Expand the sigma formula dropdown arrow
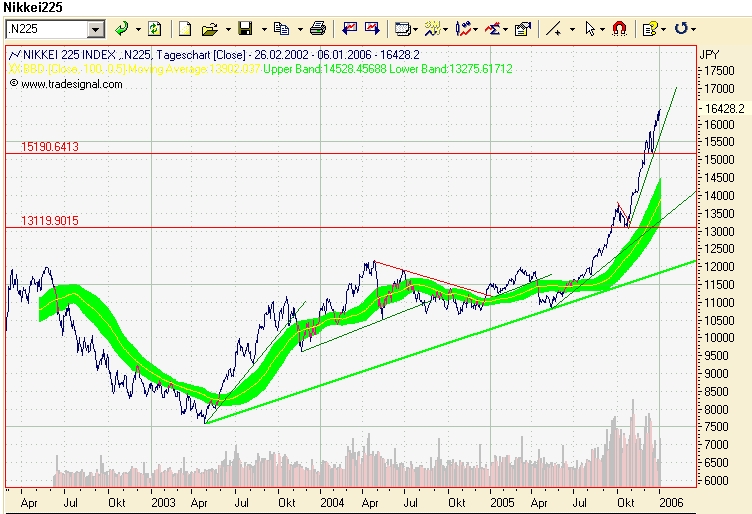752x514 pixels. click(505, 30)
